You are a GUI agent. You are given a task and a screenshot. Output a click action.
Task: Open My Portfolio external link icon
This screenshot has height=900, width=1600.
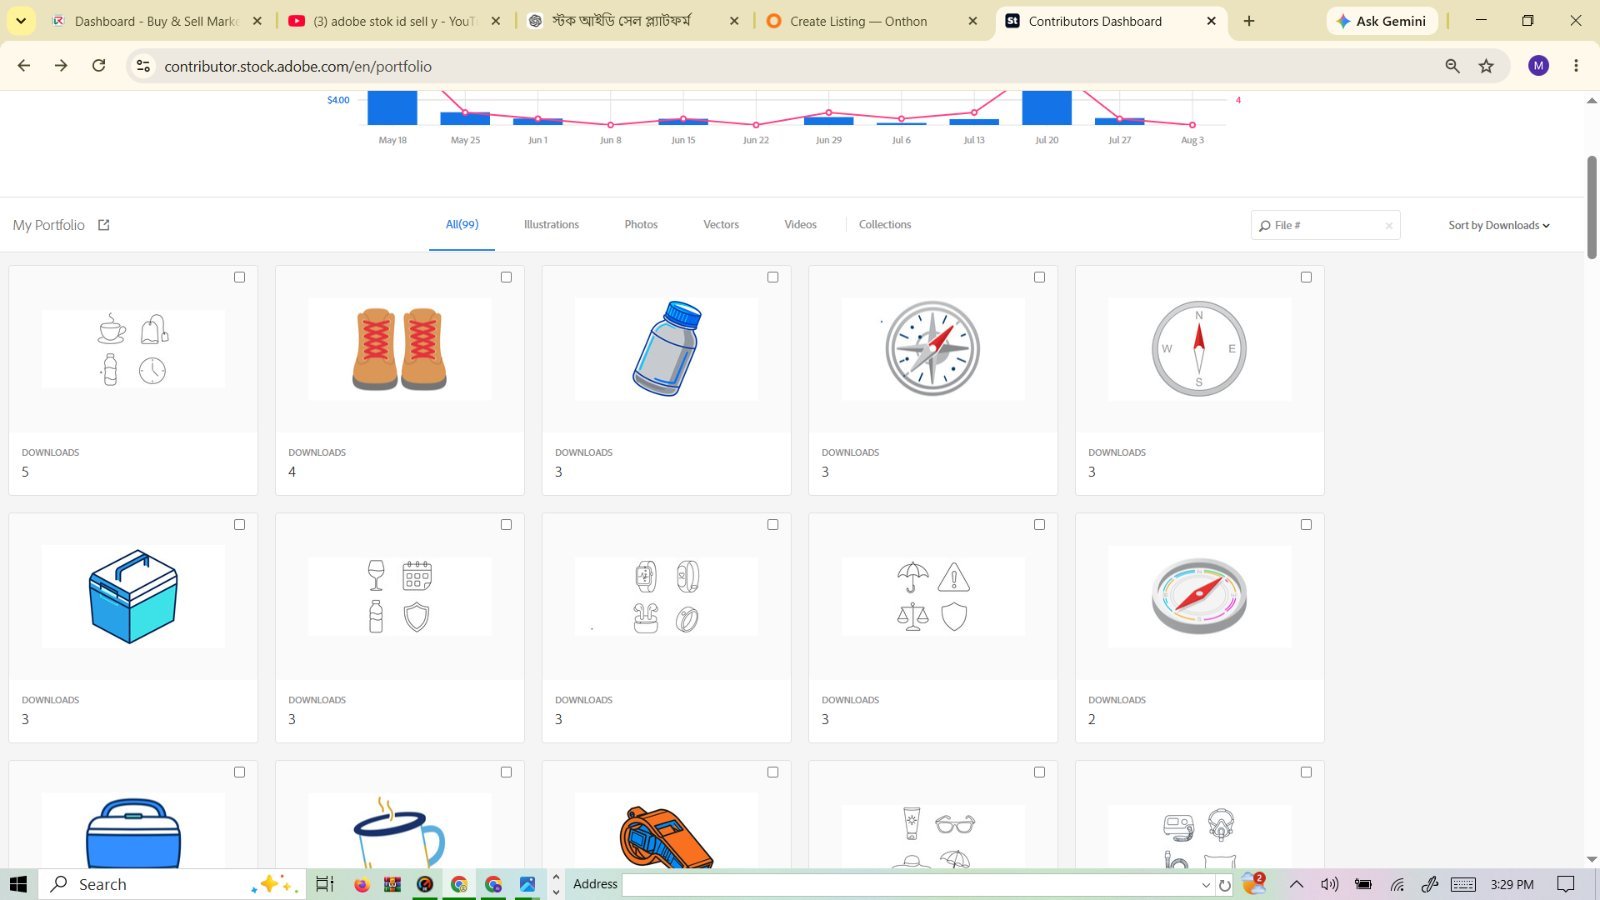click(x=103, y=225)
